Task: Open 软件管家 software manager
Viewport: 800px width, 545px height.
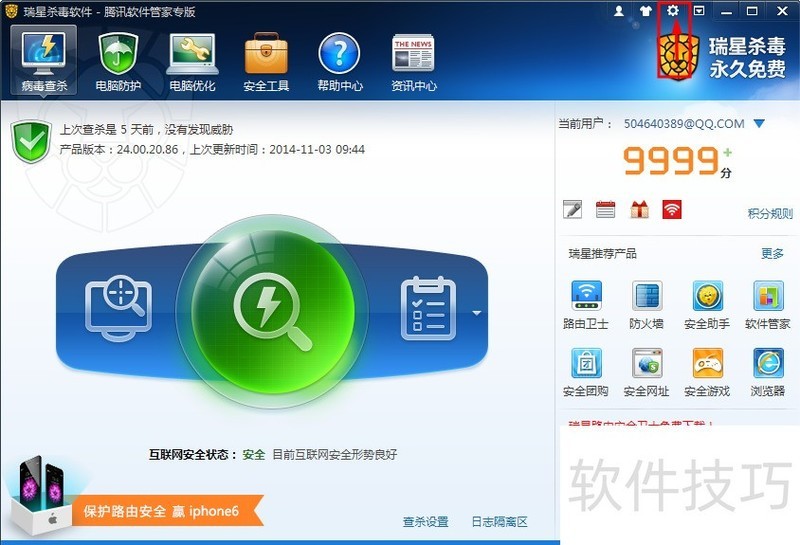Action: (768, 305)
